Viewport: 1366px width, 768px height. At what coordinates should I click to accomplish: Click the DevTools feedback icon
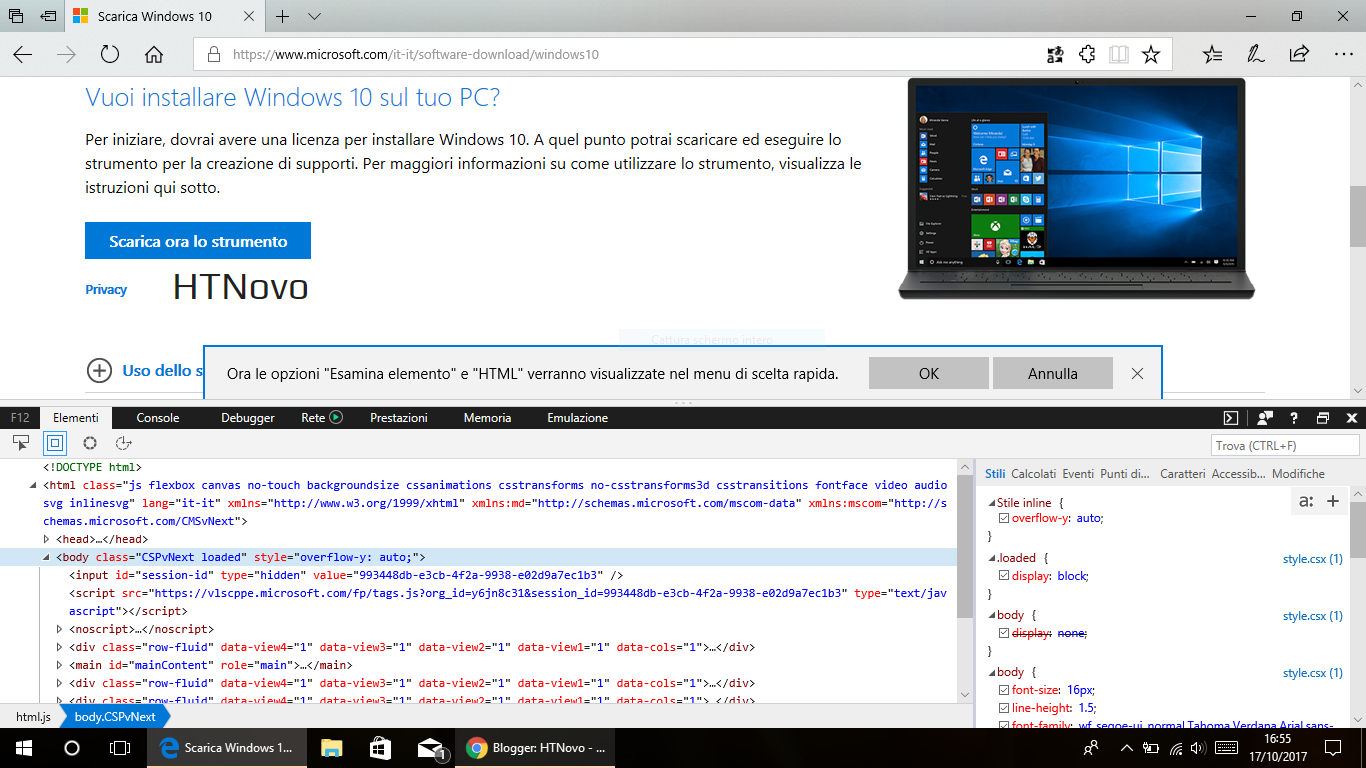tap(1265, 418)
